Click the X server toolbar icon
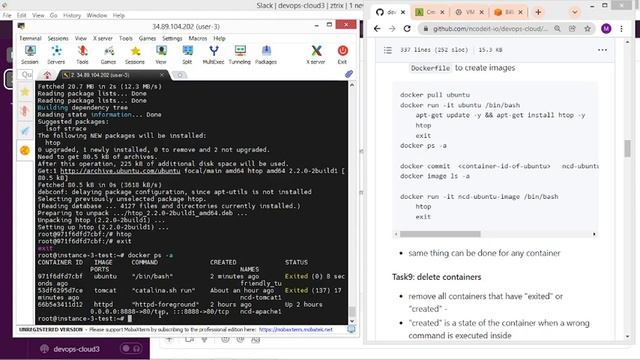This screenshot has width=640, height=360. [x=316, y=55]
